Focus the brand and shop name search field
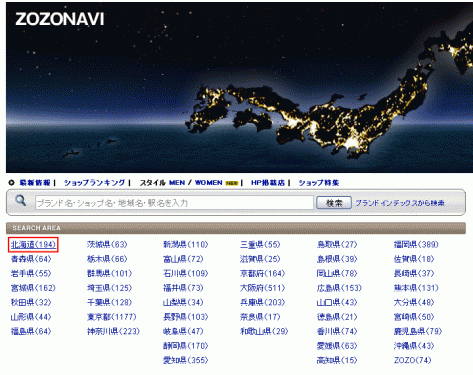This screenshot has height=375, width=473. pos(174,203)
